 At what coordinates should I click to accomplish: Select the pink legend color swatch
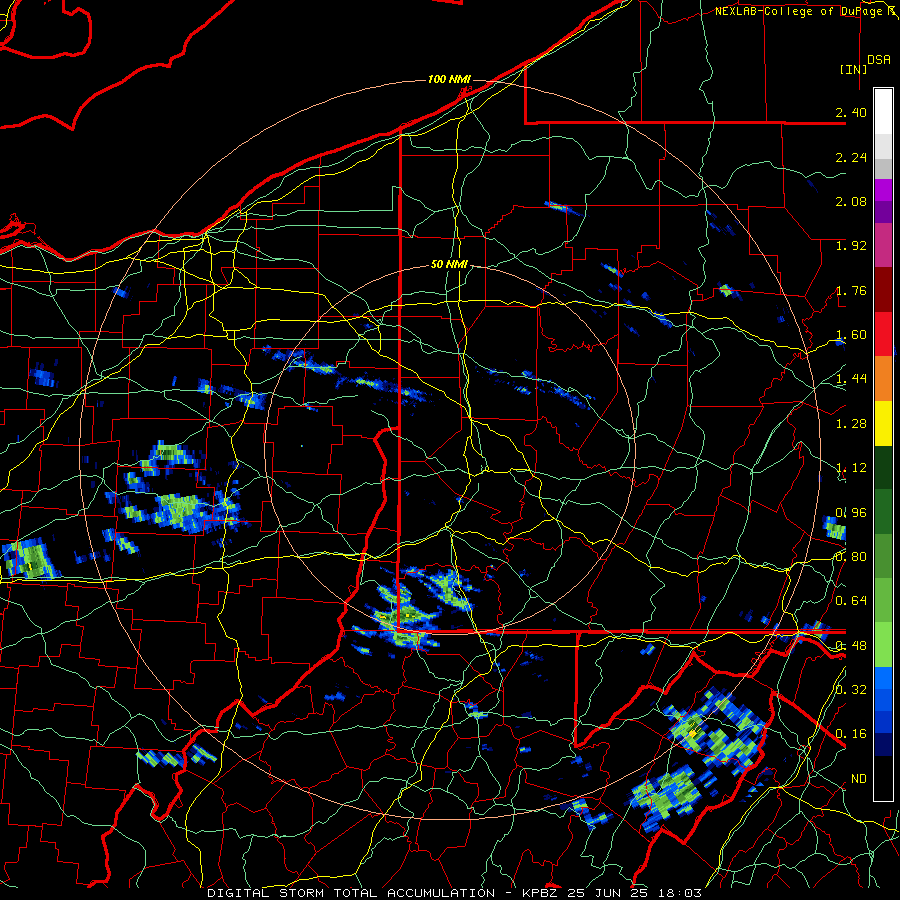tap(883, 245)
